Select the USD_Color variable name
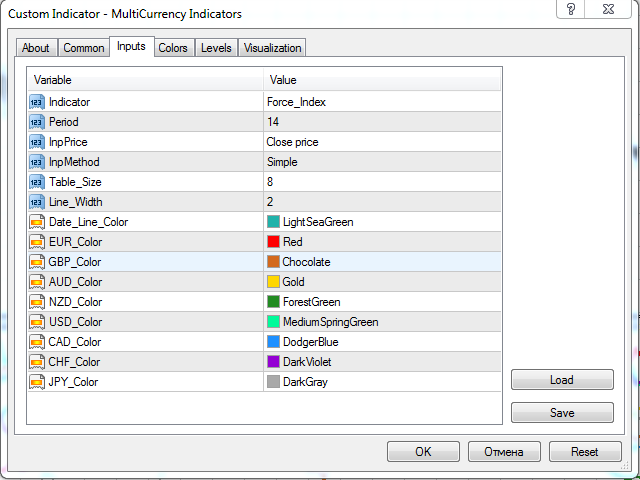640x480 pixels. click(x=76, y=322)
